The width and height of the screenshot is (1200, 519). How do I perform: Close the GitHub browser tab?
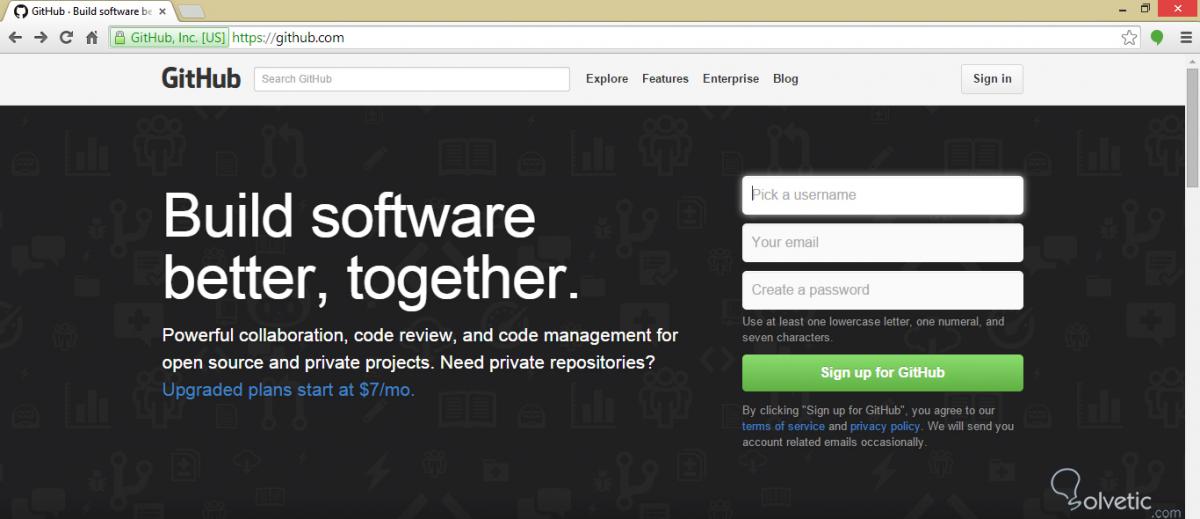click(160, 11)
